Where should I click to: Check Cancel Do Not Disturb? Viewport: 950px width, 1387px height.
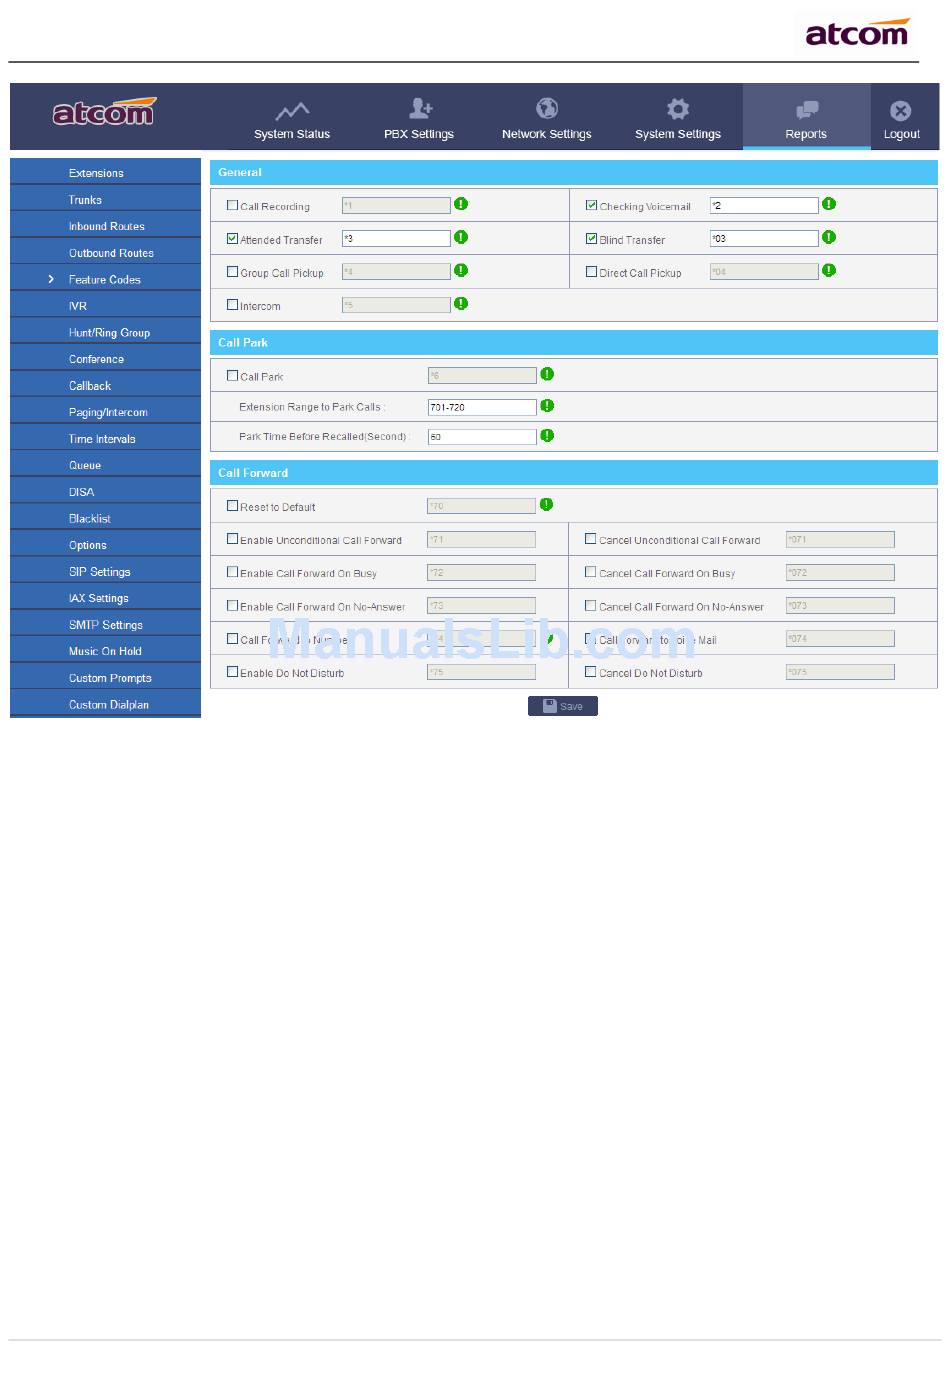590,672
